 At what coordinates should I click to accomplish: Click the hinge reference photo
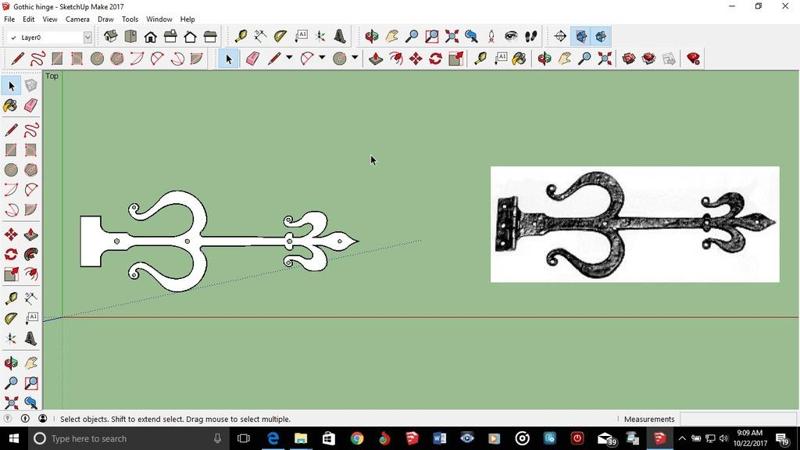635,224
